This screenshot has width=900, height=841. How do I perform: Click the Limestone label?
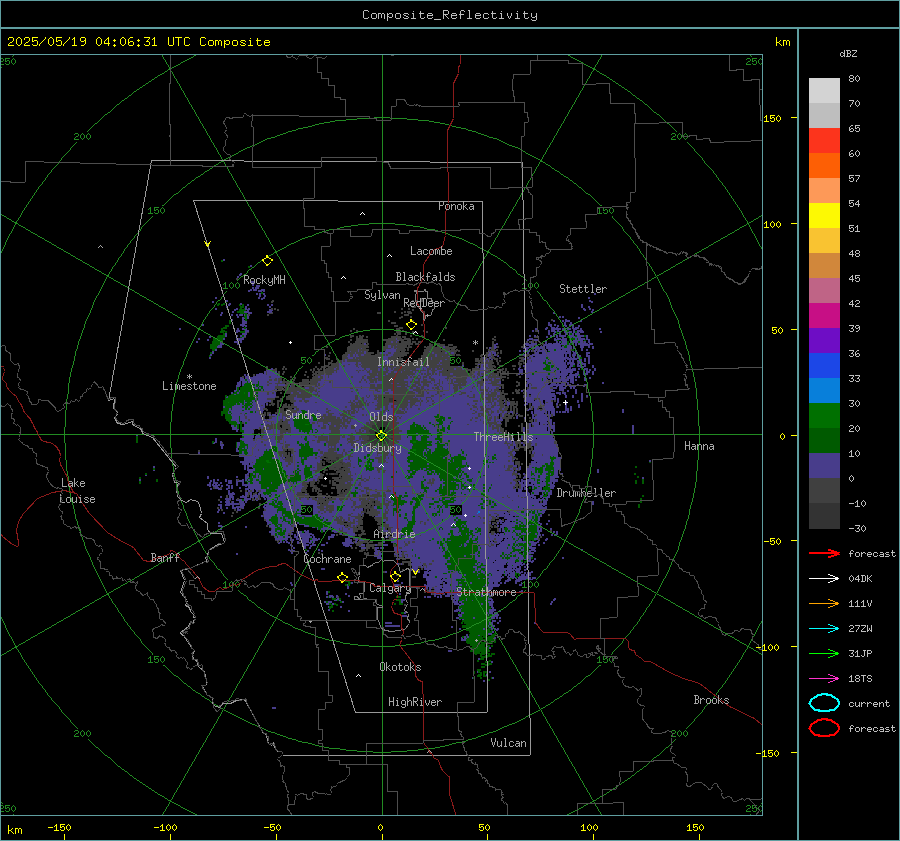[189, 386]
